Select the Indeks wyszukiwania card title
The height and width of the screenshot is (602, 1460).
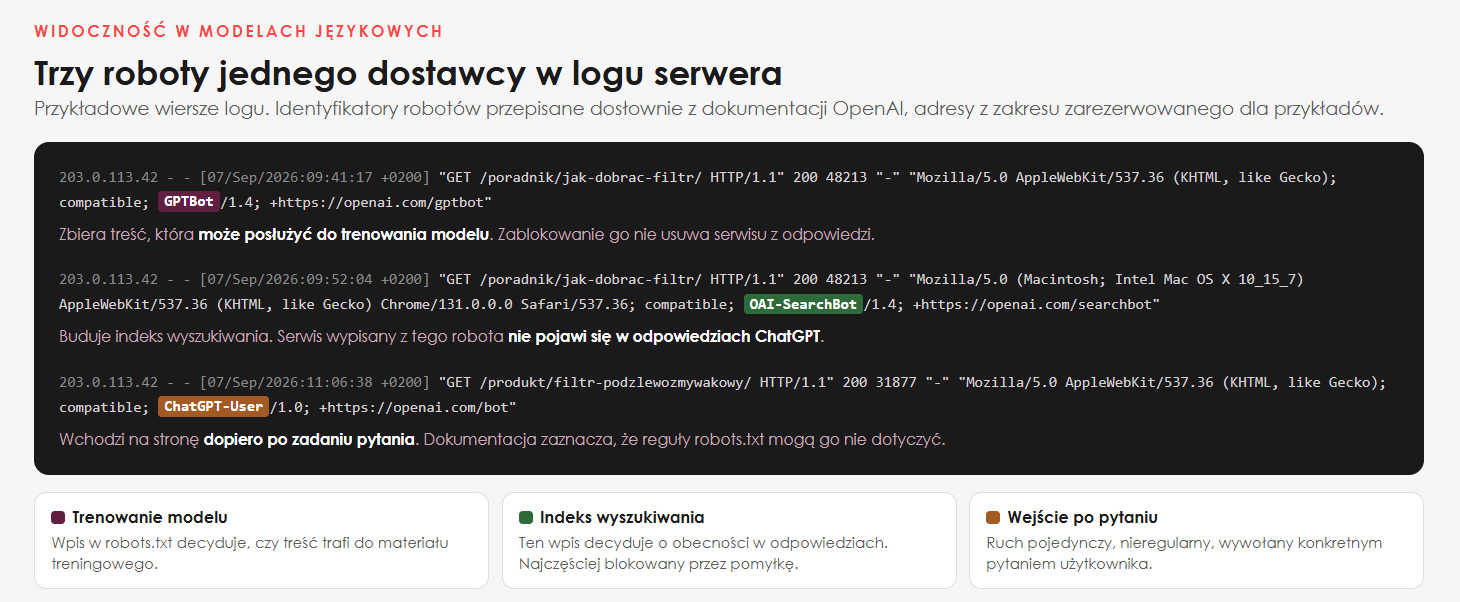(622, 518)
